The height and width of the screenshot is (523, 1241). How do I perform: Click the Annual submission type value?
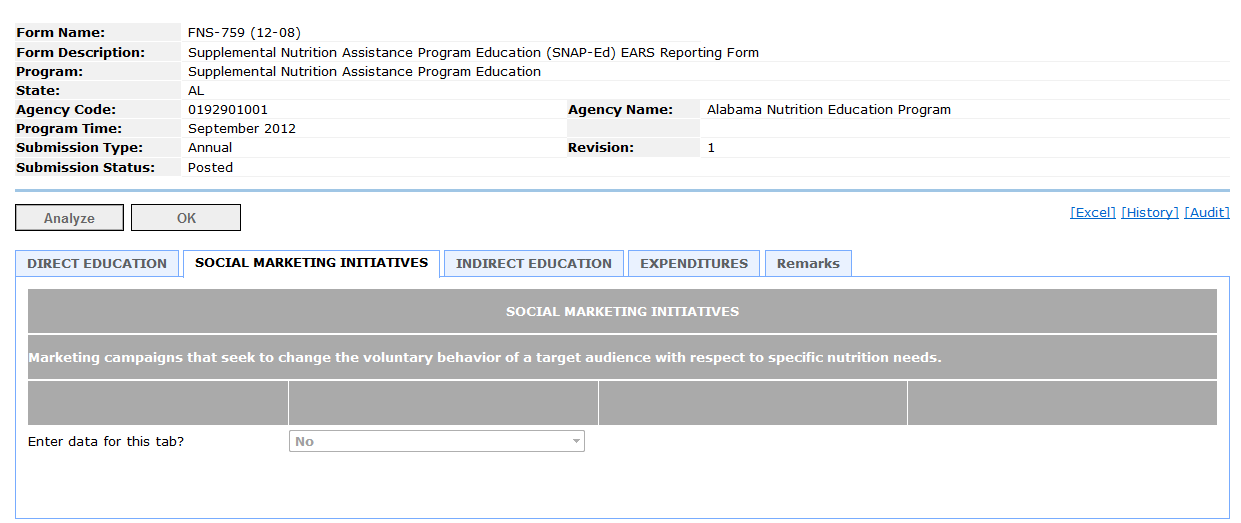210,148
